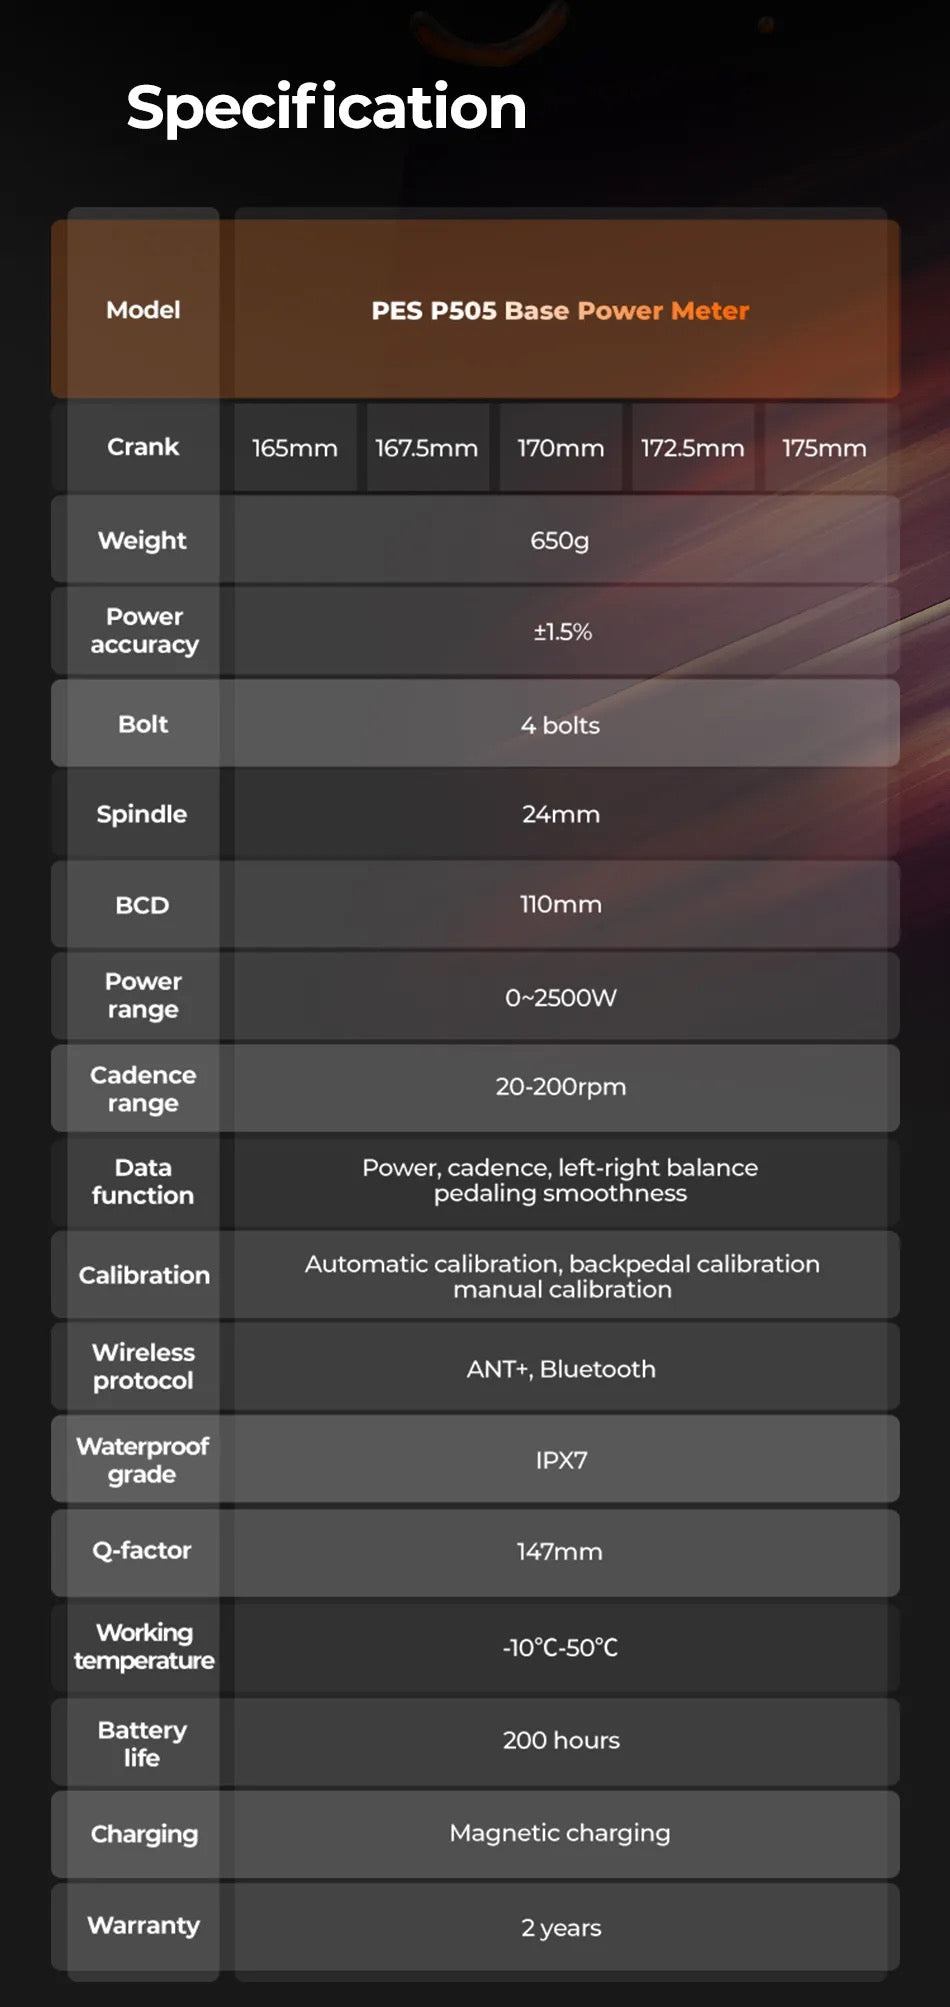This screenshot has width=950, height=2007.
Task: Select the 4 bolts row value
Action: click(560, 725)
